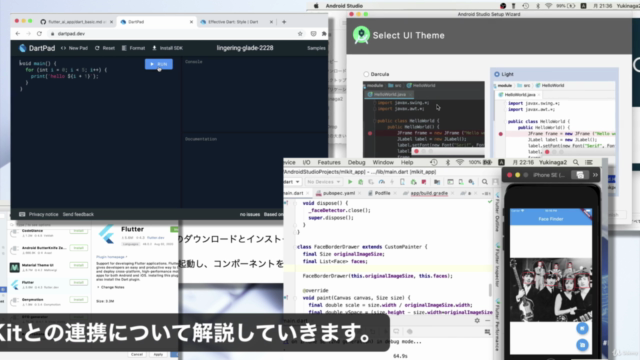The height and width of the screenshot is (360, 640).
Task: Click the red Stop icon in toolbar
Action: (x=424, y=182)
